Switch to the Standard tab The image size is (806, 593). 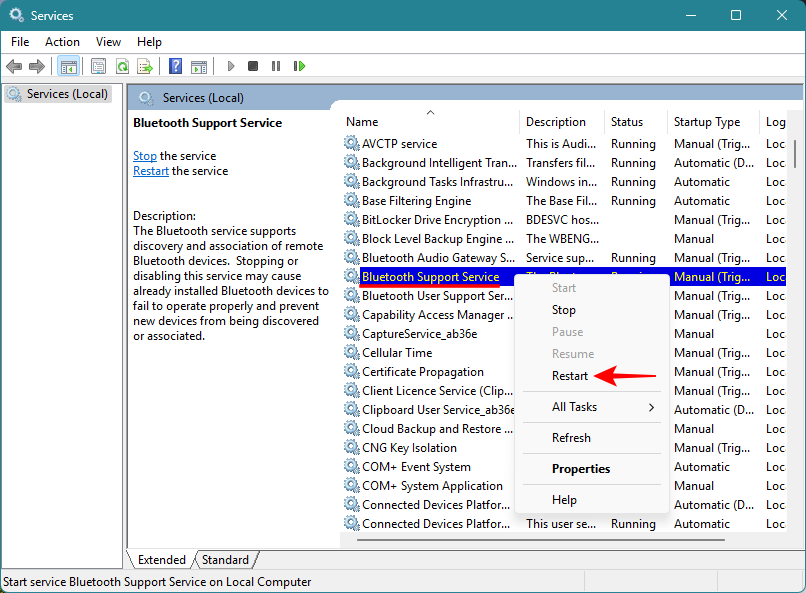(225, 560)
